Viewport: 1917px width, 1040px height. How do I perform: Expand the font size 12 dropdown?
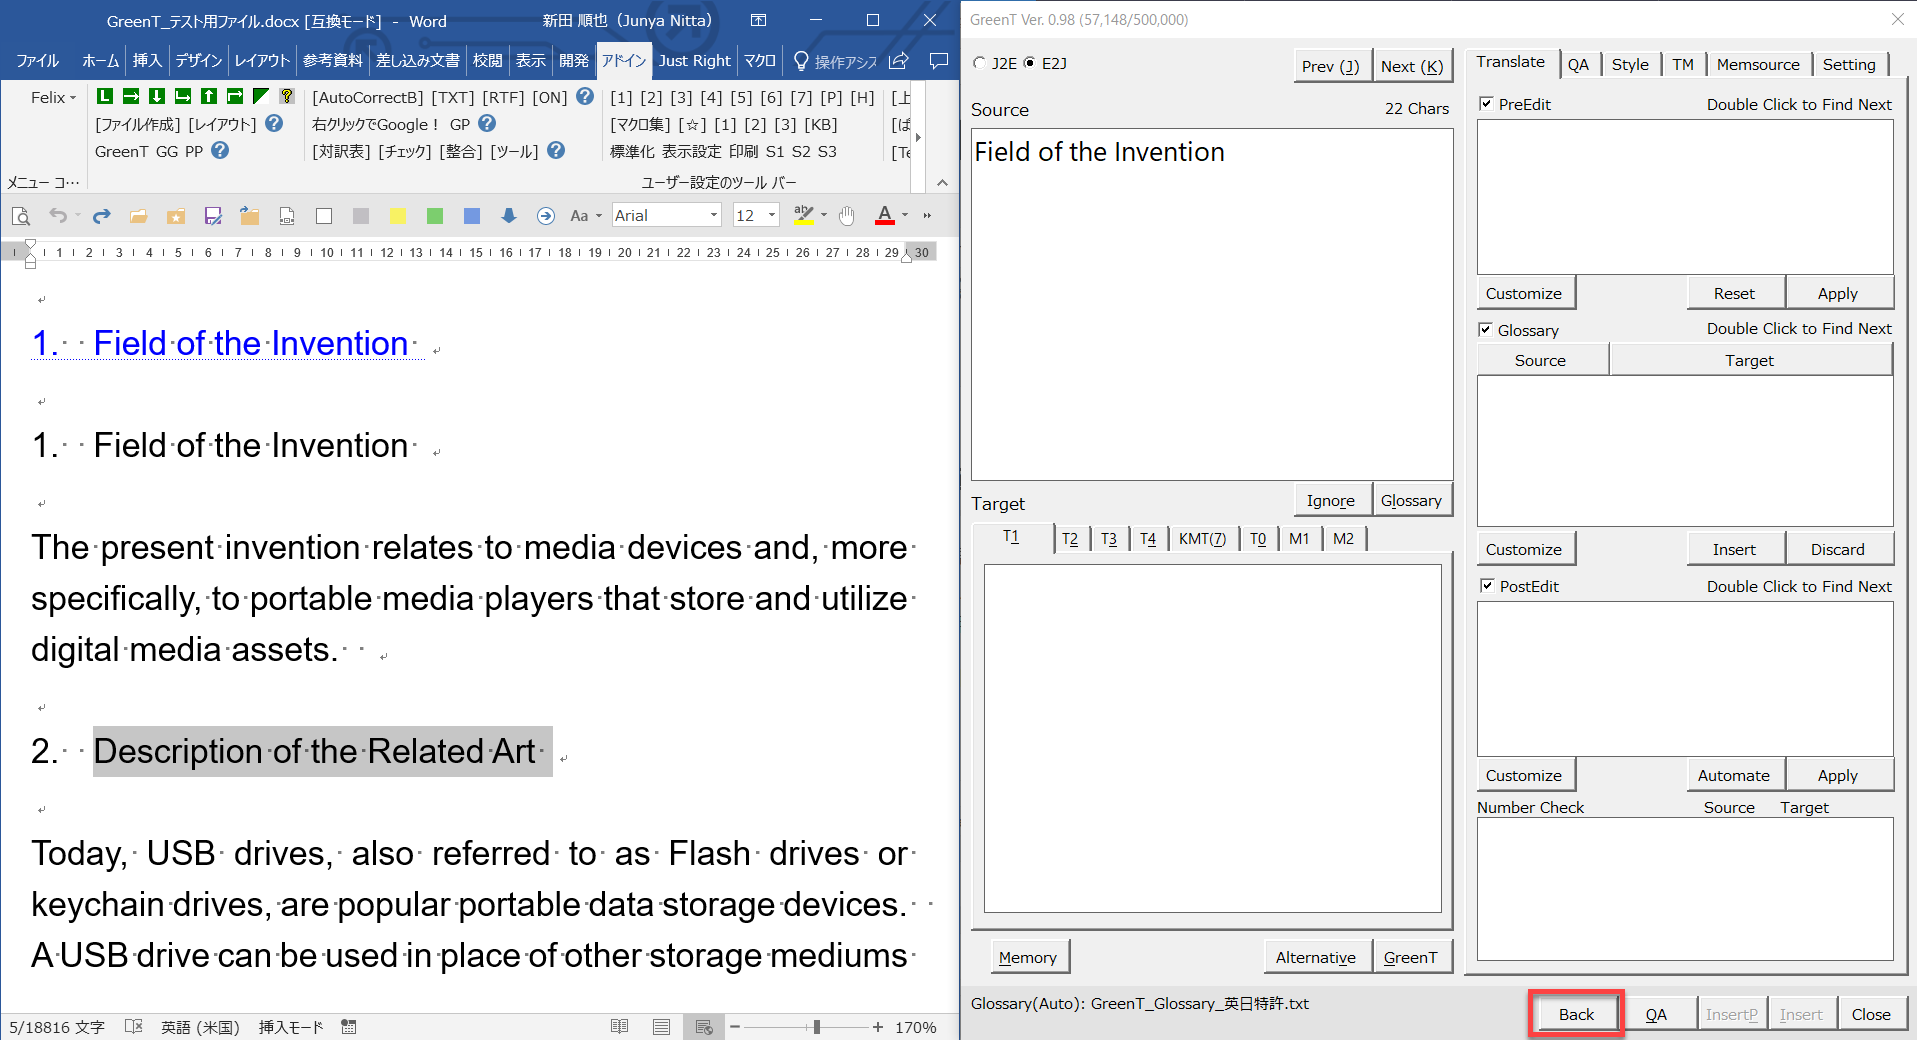[x=771, y=216]
